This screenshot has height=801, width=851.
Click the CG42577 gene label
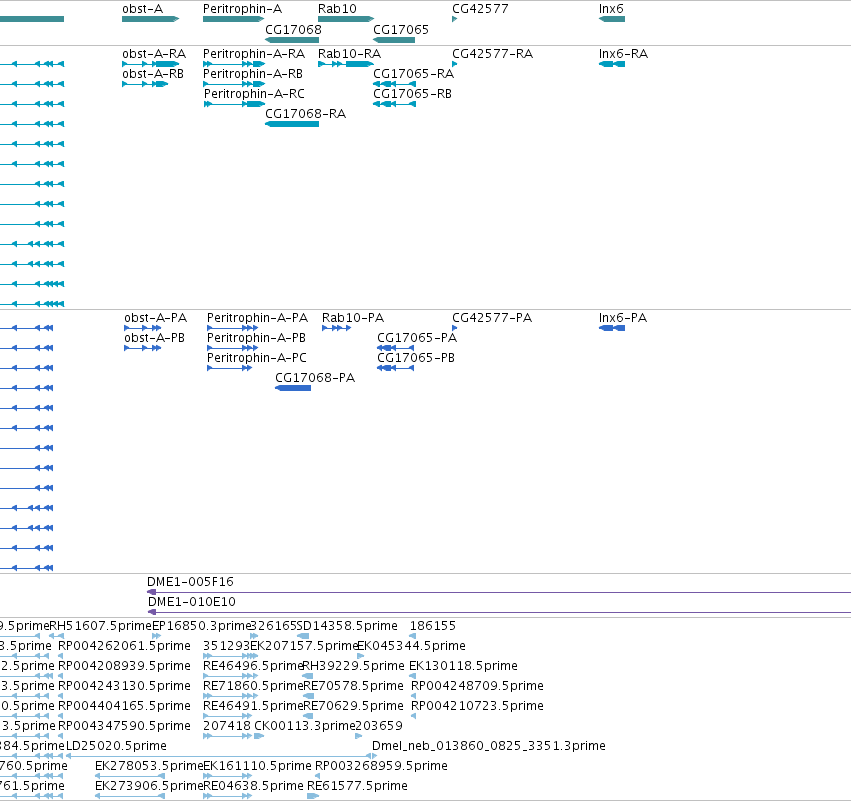(480, 9)
